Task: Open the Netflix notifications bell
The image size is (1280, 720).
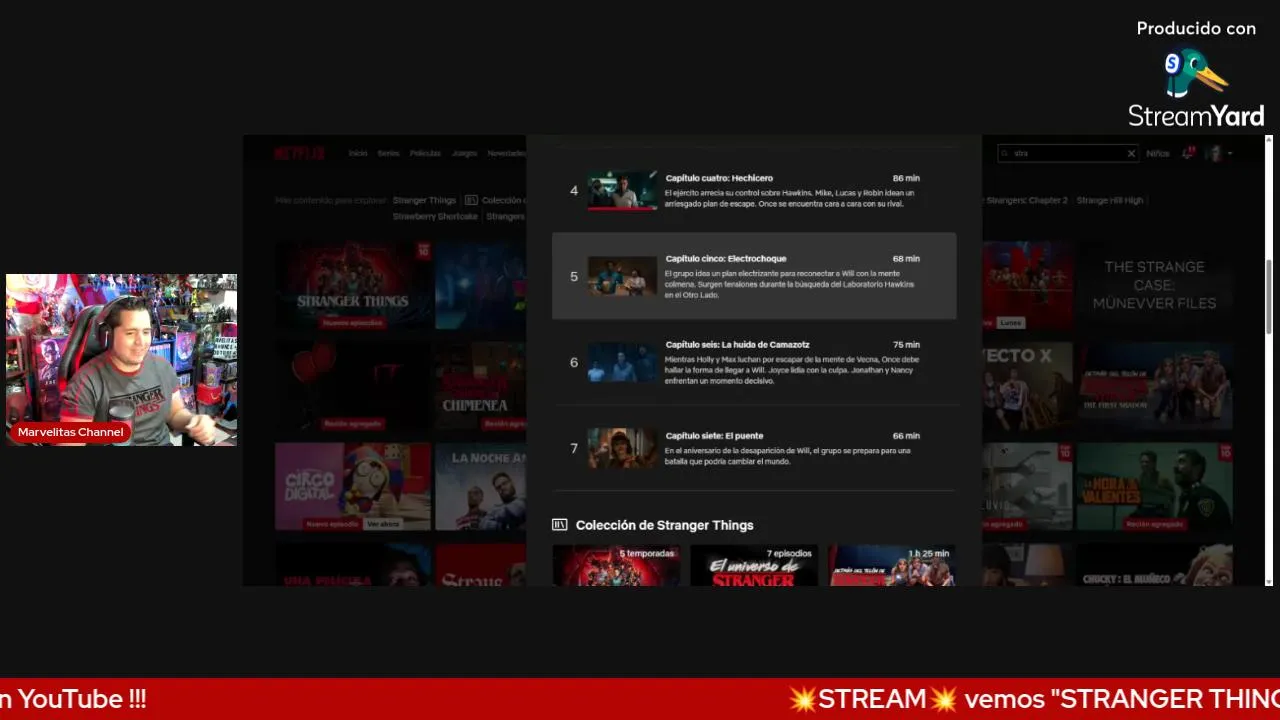Action: 1188,153
